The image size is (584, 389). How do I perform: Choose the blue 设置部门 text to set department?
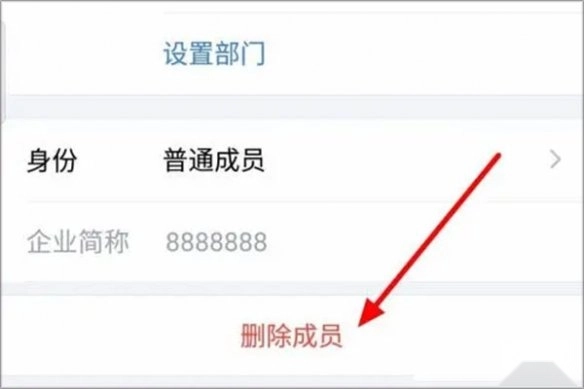pos(215,54)
